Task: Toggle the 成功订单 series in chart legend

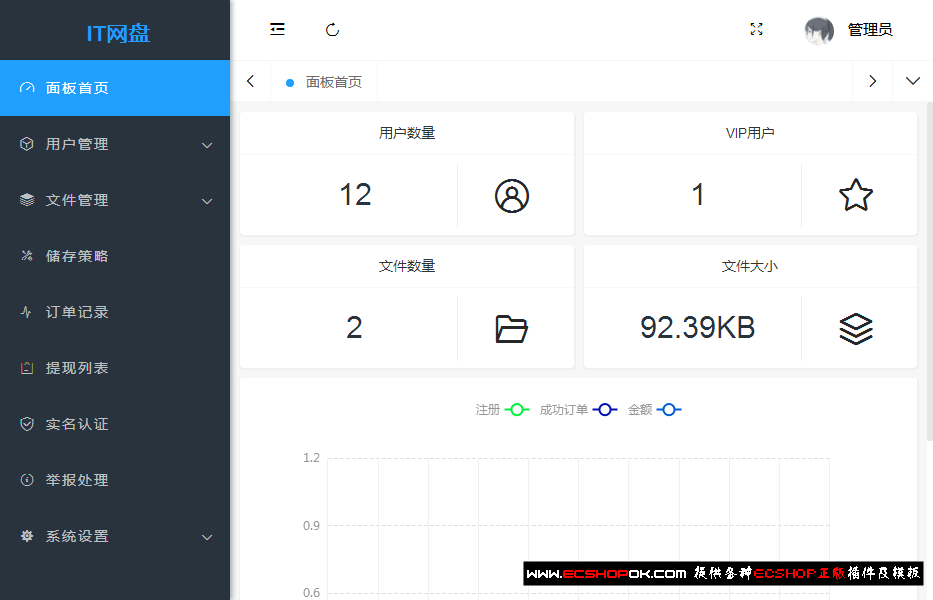Action: click(578, 410)
